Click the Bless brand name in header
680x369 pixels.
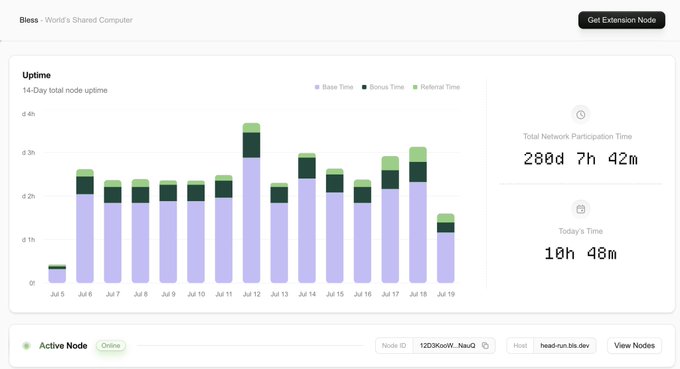(x=29, y=20)
